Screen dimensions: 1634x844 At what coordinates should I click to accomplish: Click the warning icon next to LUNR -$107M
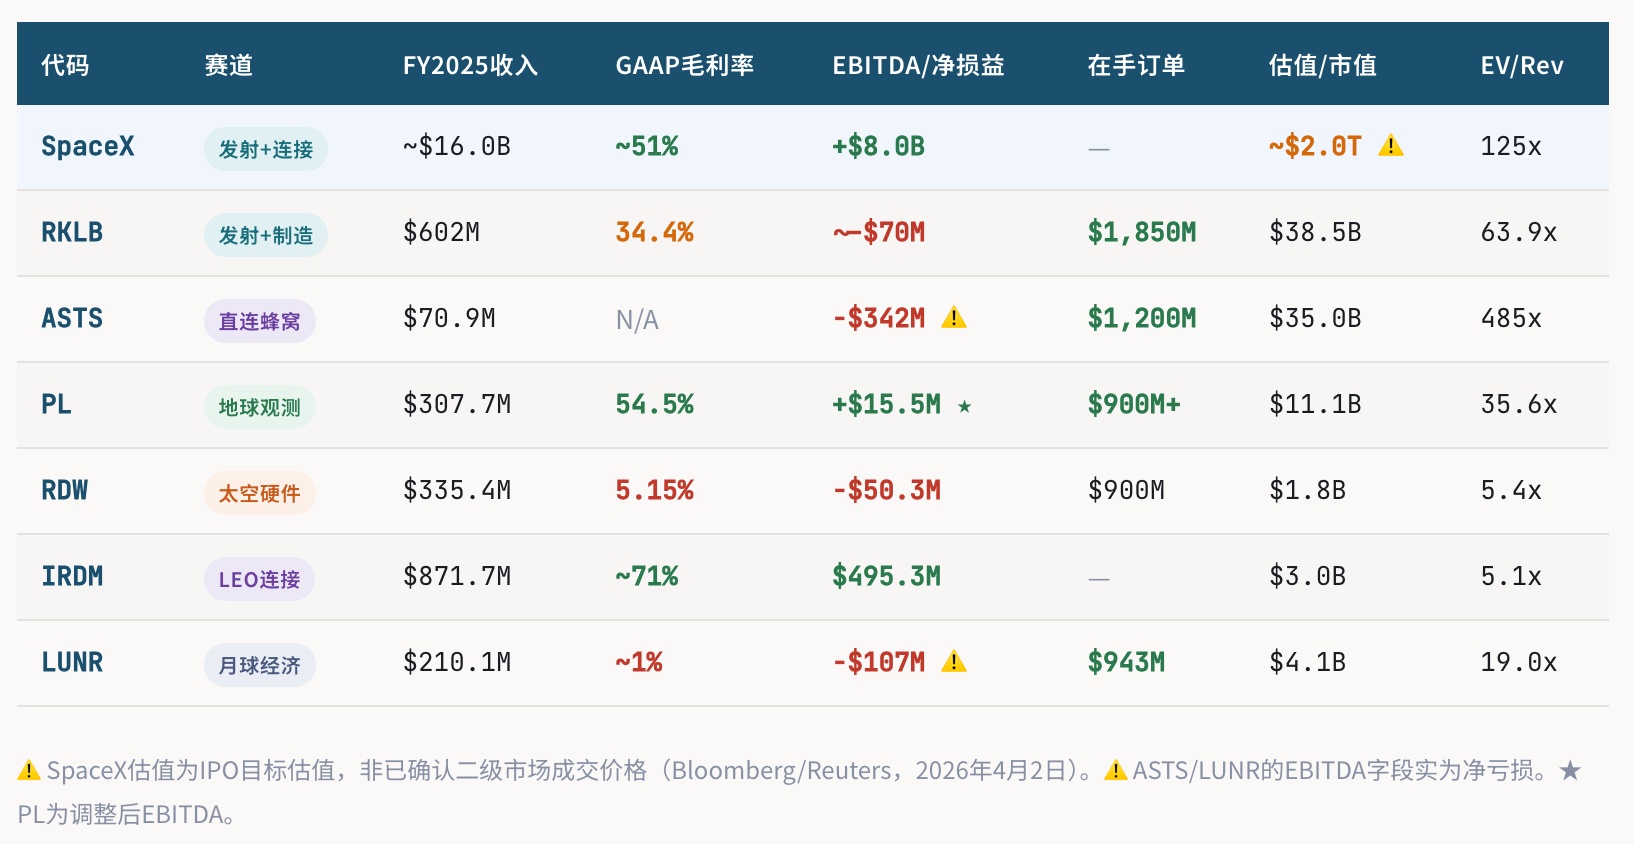pos(954,662)
